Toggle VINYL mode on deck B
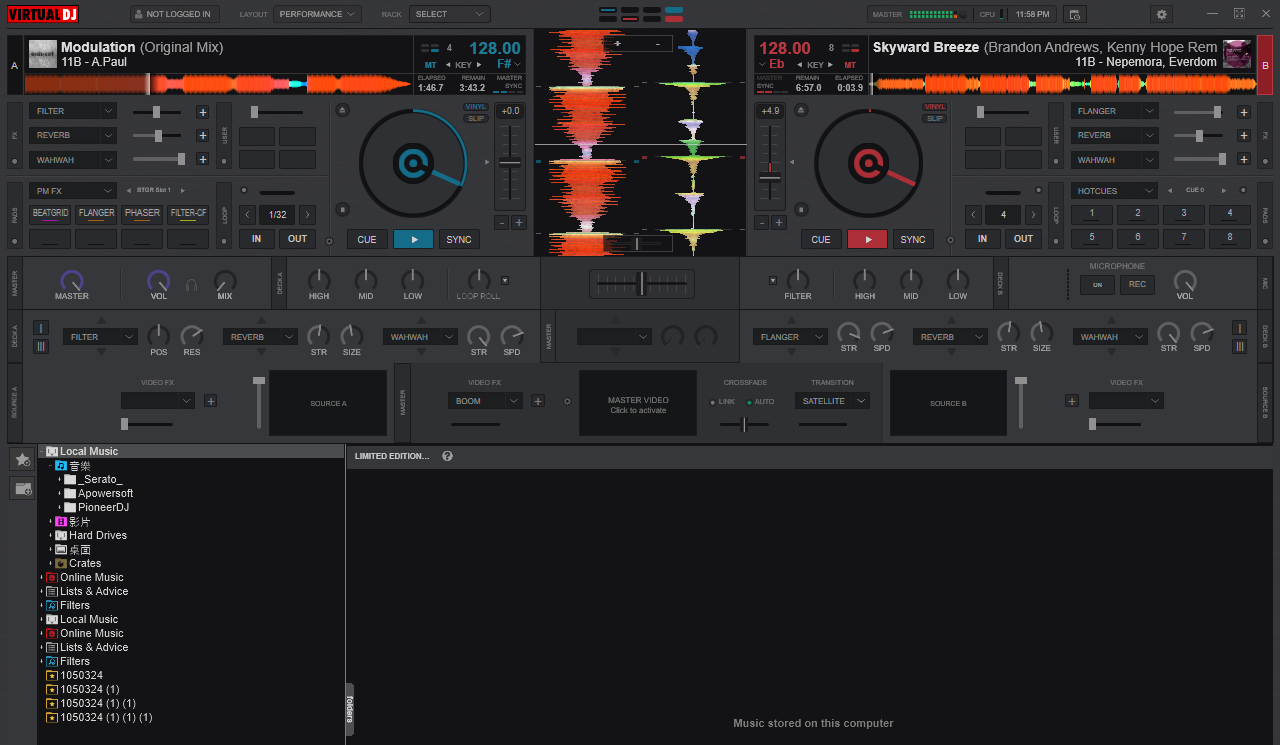1280x745 pixels. click(x=935, y=107)
